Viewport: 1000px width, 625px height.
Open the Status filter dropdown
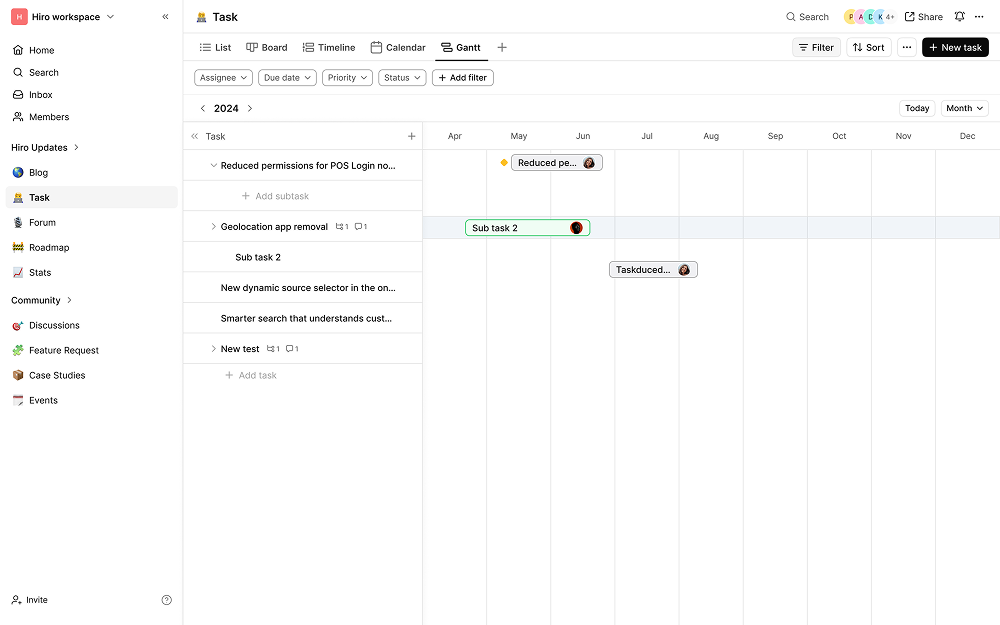[402, 78]
